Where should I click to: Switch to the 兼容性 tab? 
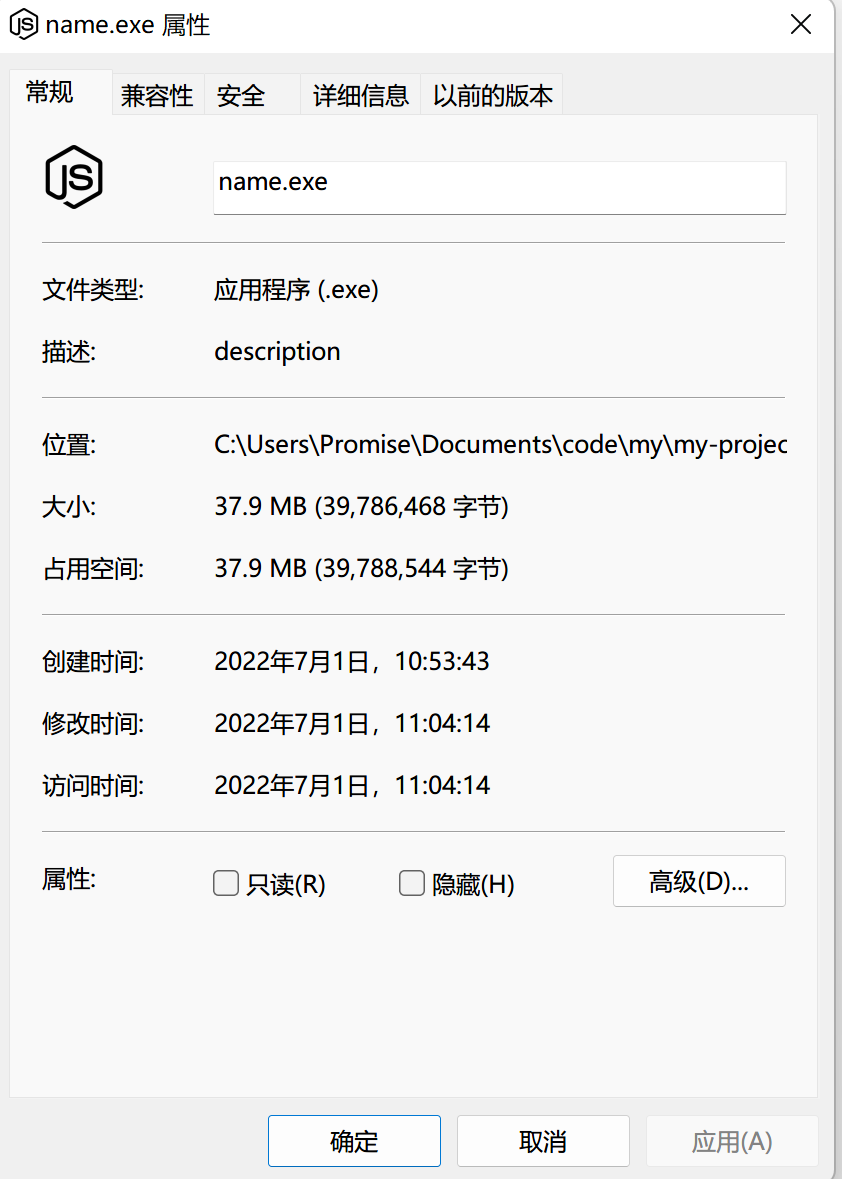pos(157,94)
